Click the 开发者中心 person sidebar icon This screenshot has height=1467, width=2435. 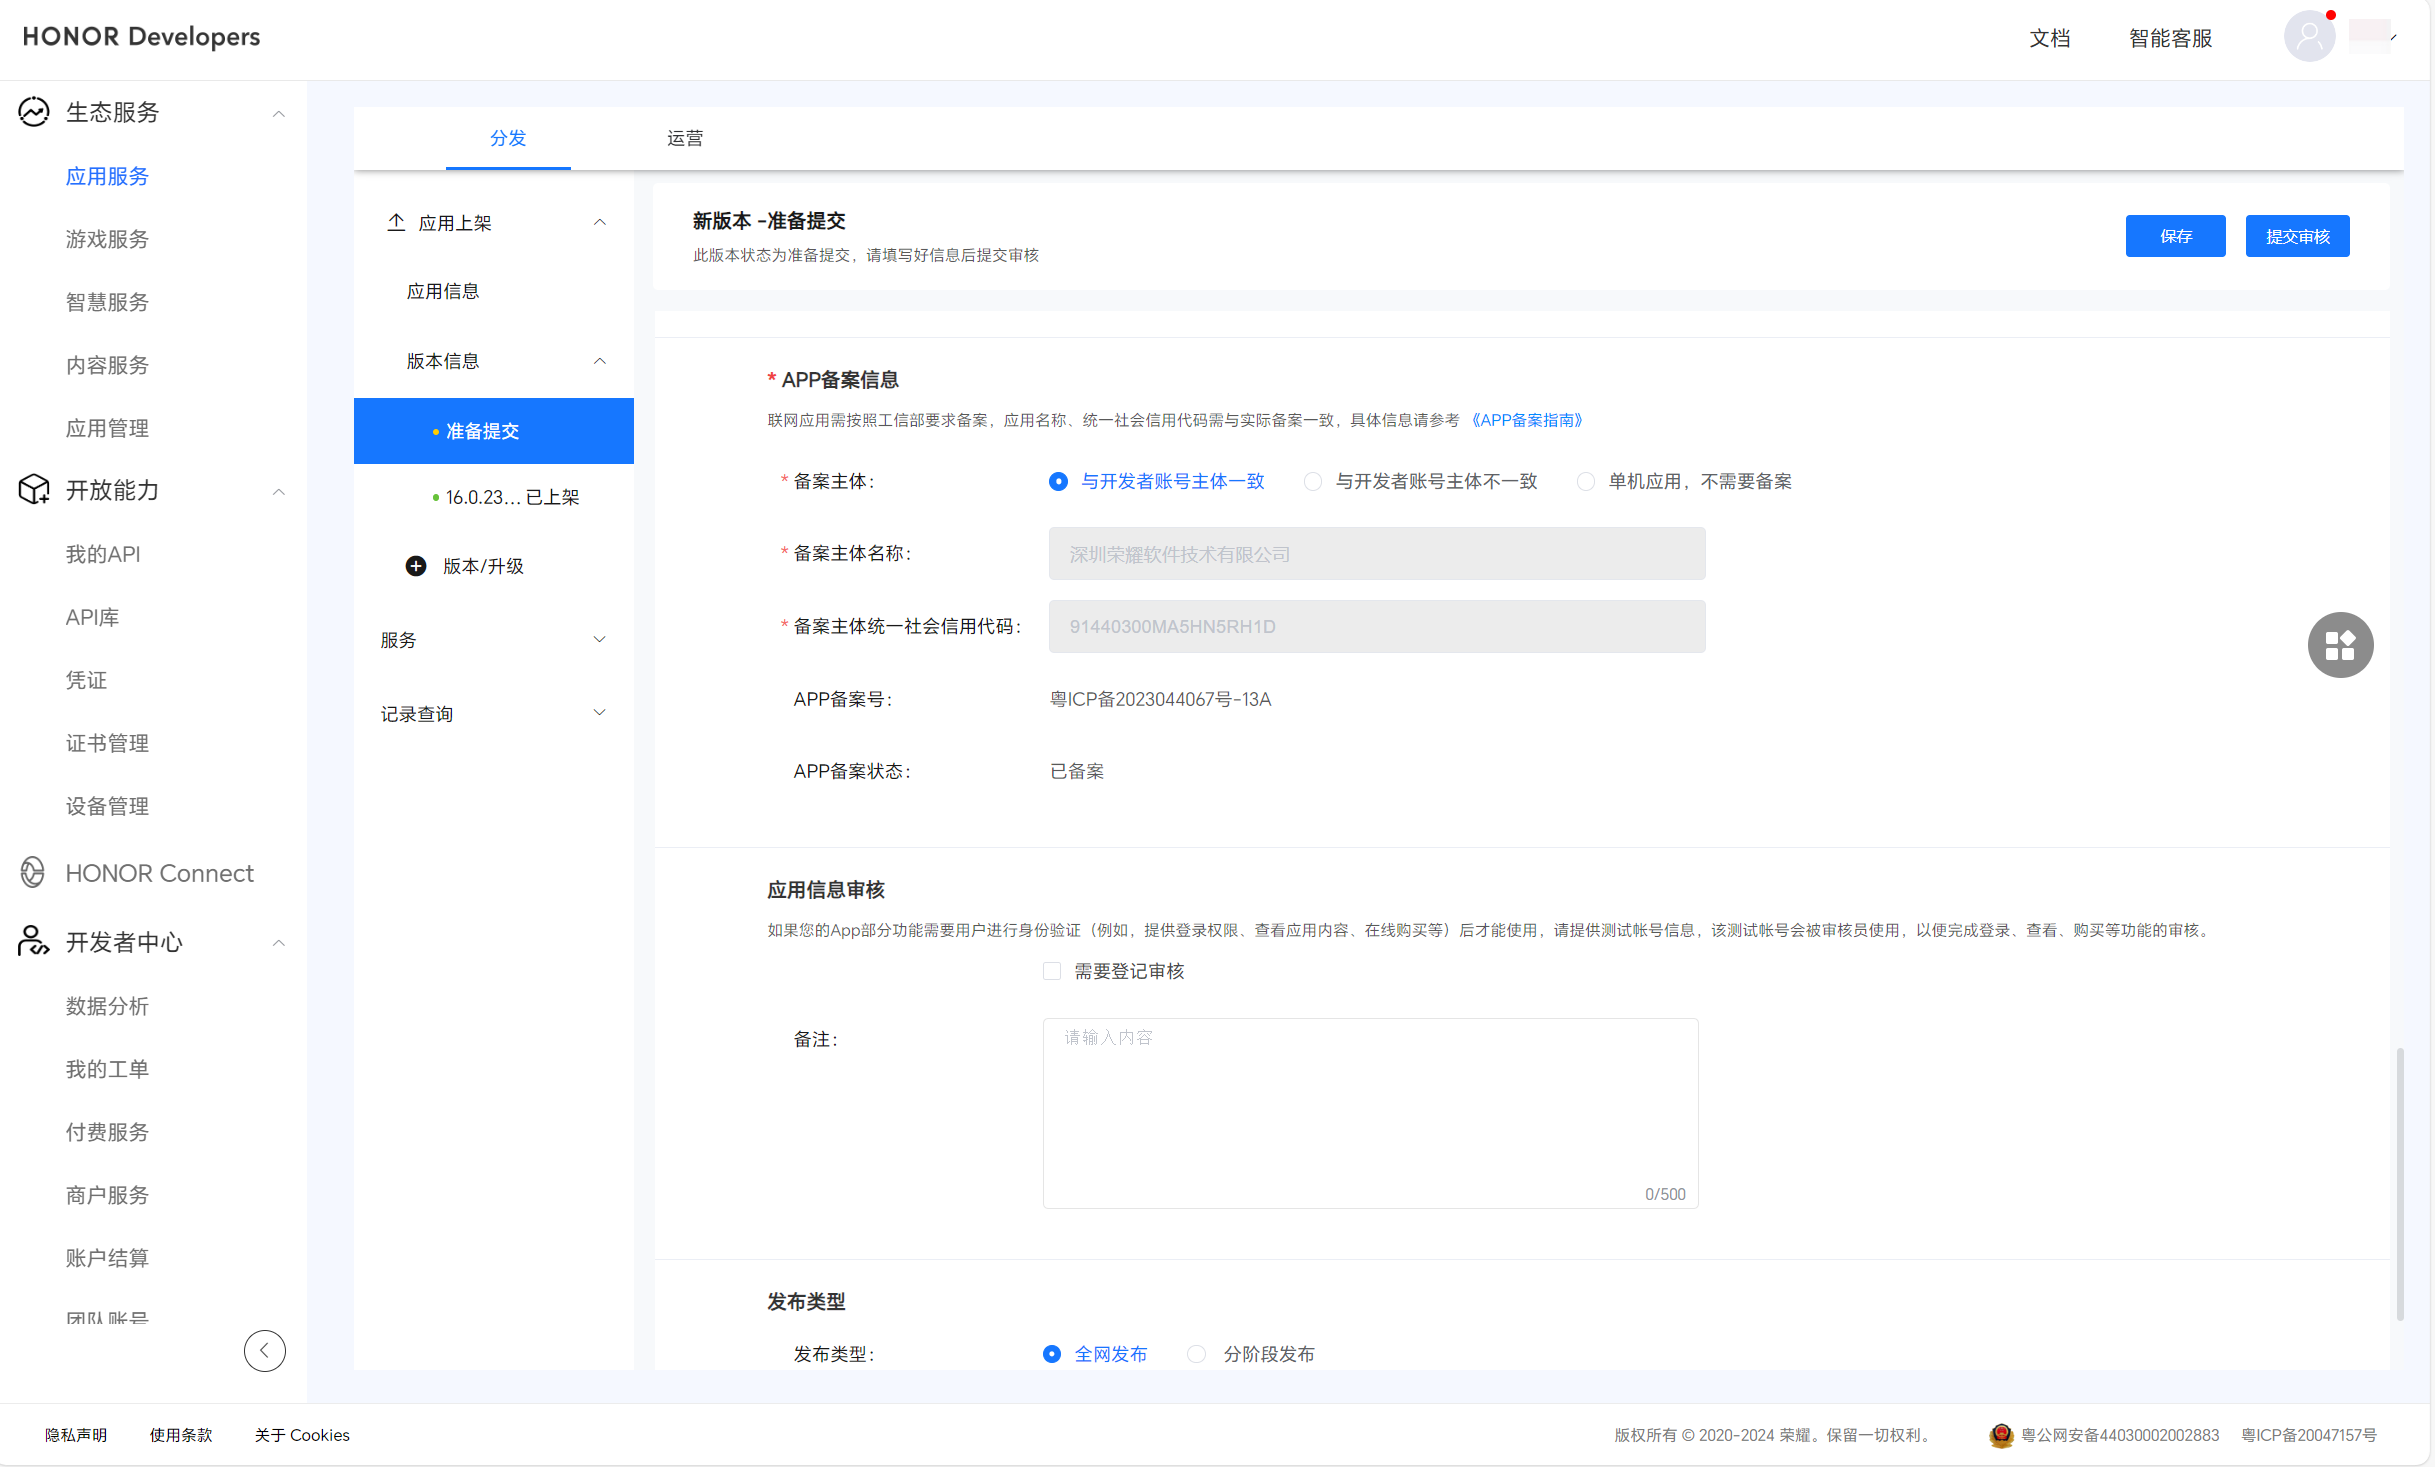[x=33, y=941]
